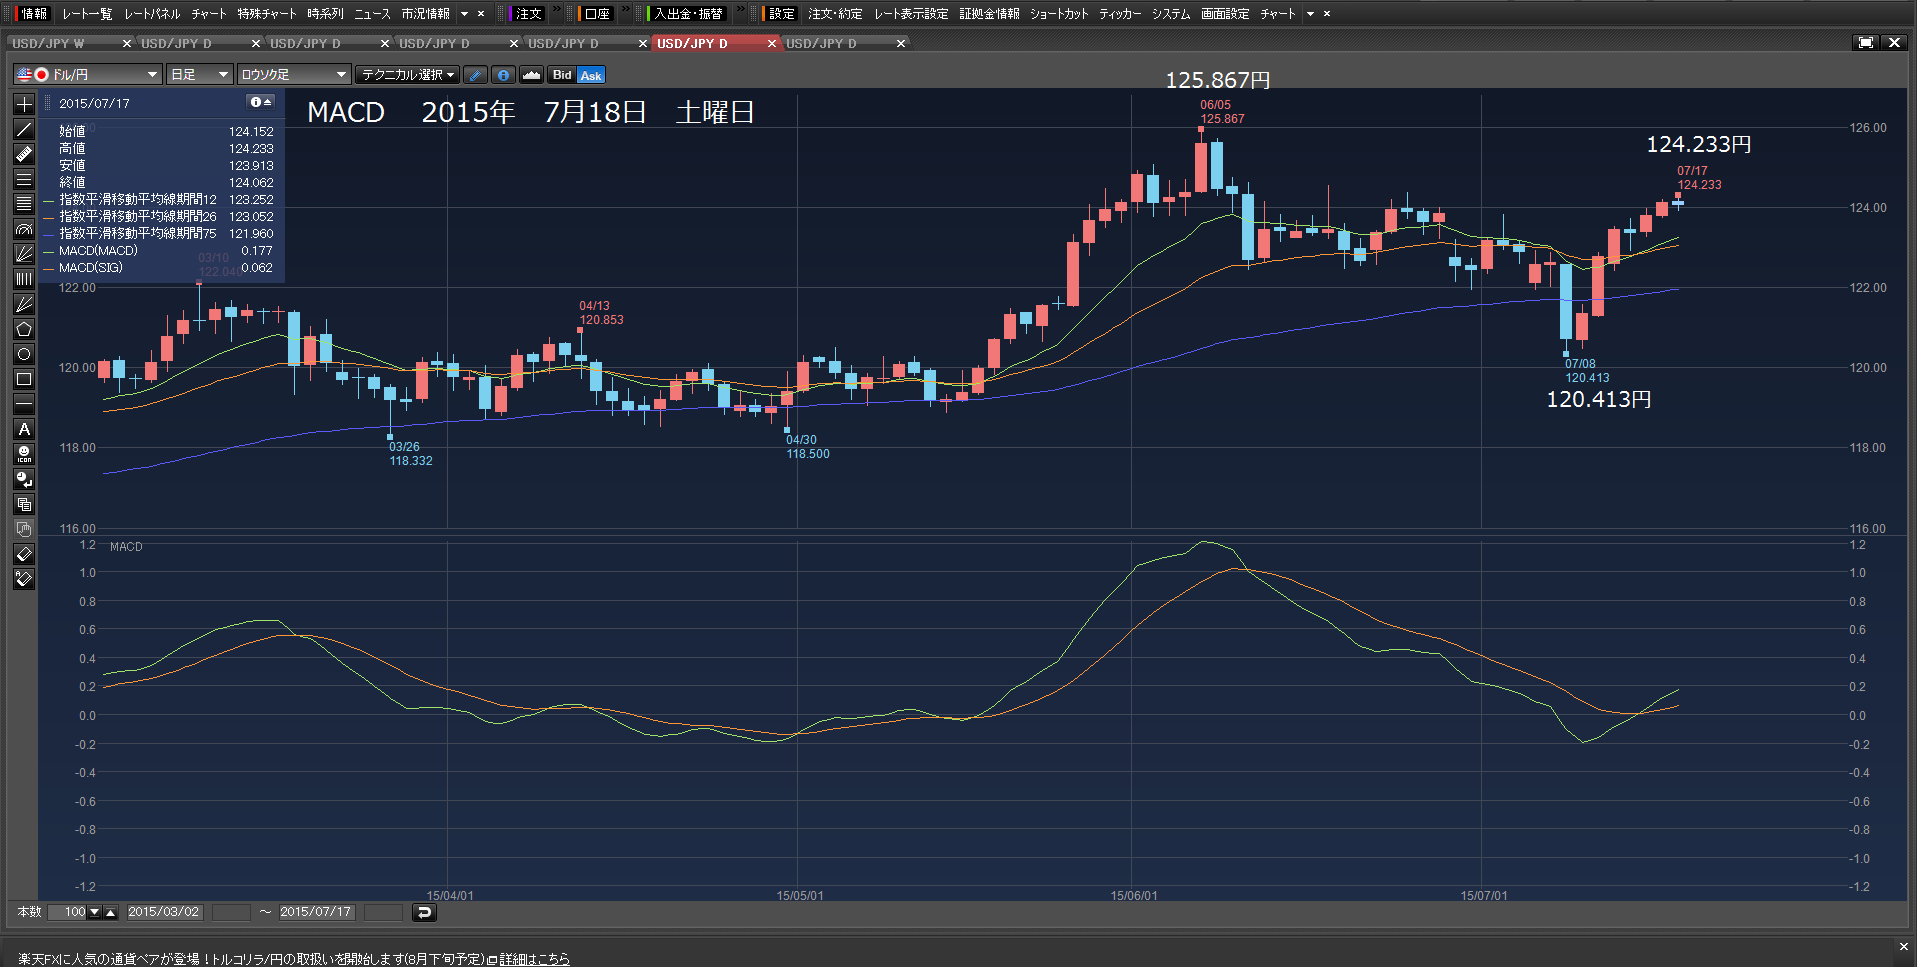Screen dimensions: 1917x967
Task: Select the eraser tool
Action: (x=24, y=554)
